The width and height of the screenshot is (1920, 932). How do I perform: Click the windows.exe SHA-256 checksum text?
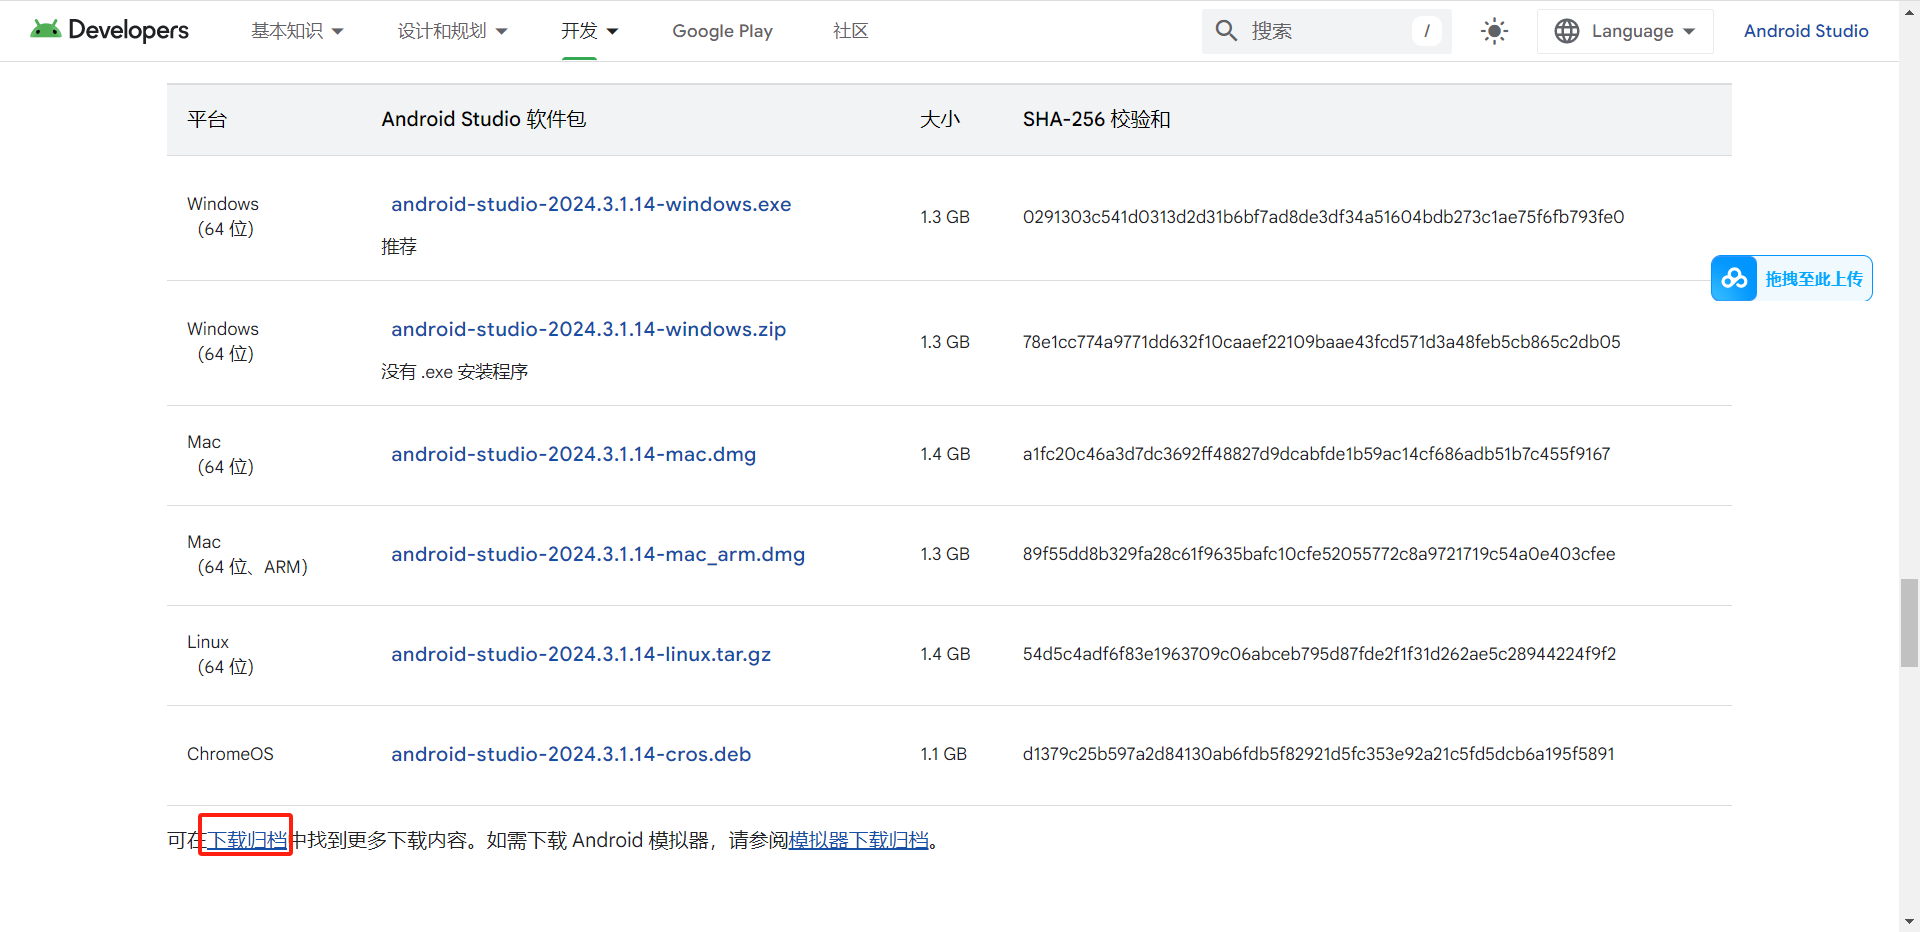[x=1323, y=217]
